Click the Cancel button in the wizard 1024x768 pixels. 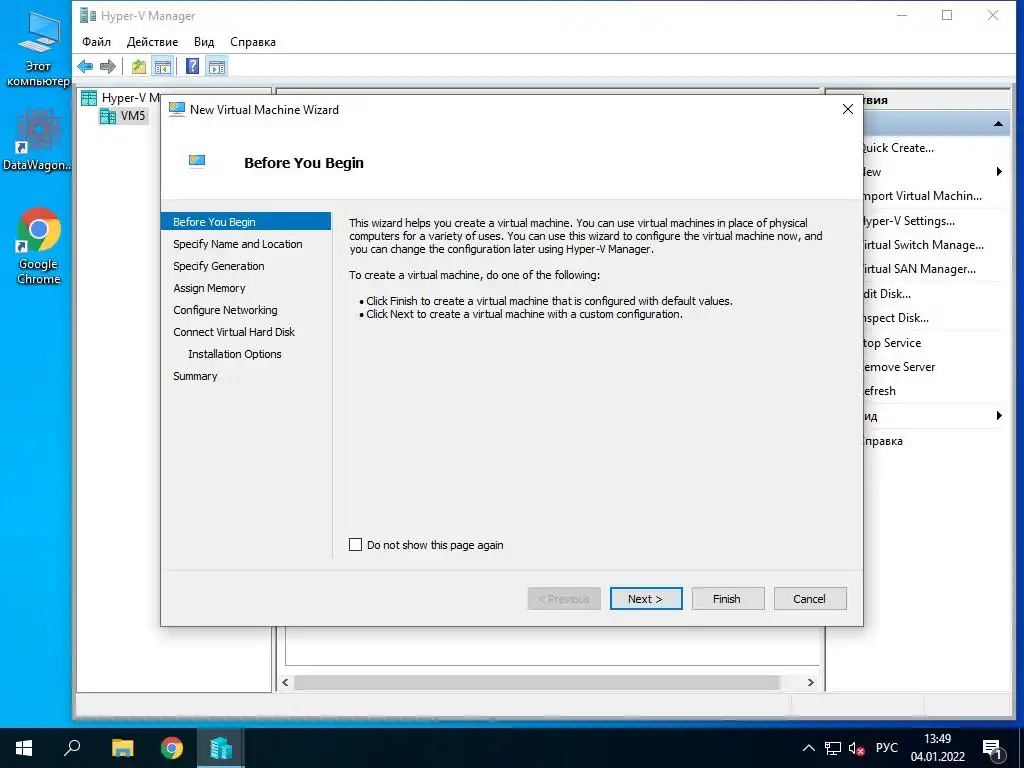coord(810,599)
